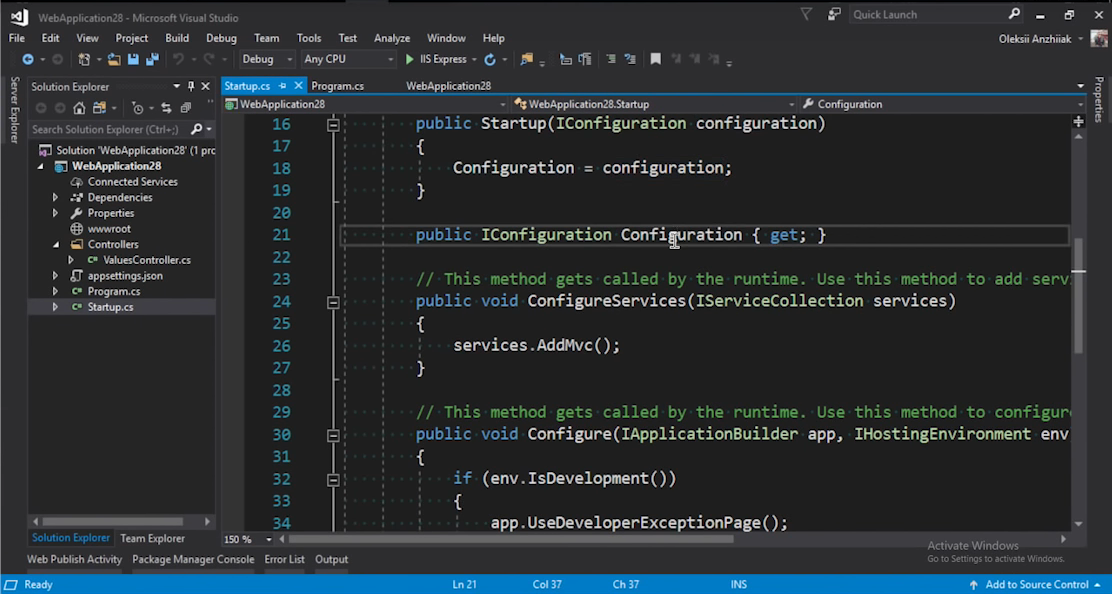Screen dimensions: 1112x594
Task: Start debugging with the green play arrow
Action: click(409, 60)
